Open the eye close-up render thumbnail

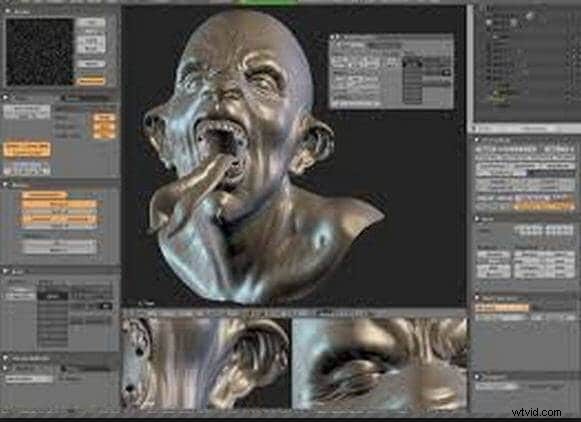click(x=379, y=363)
